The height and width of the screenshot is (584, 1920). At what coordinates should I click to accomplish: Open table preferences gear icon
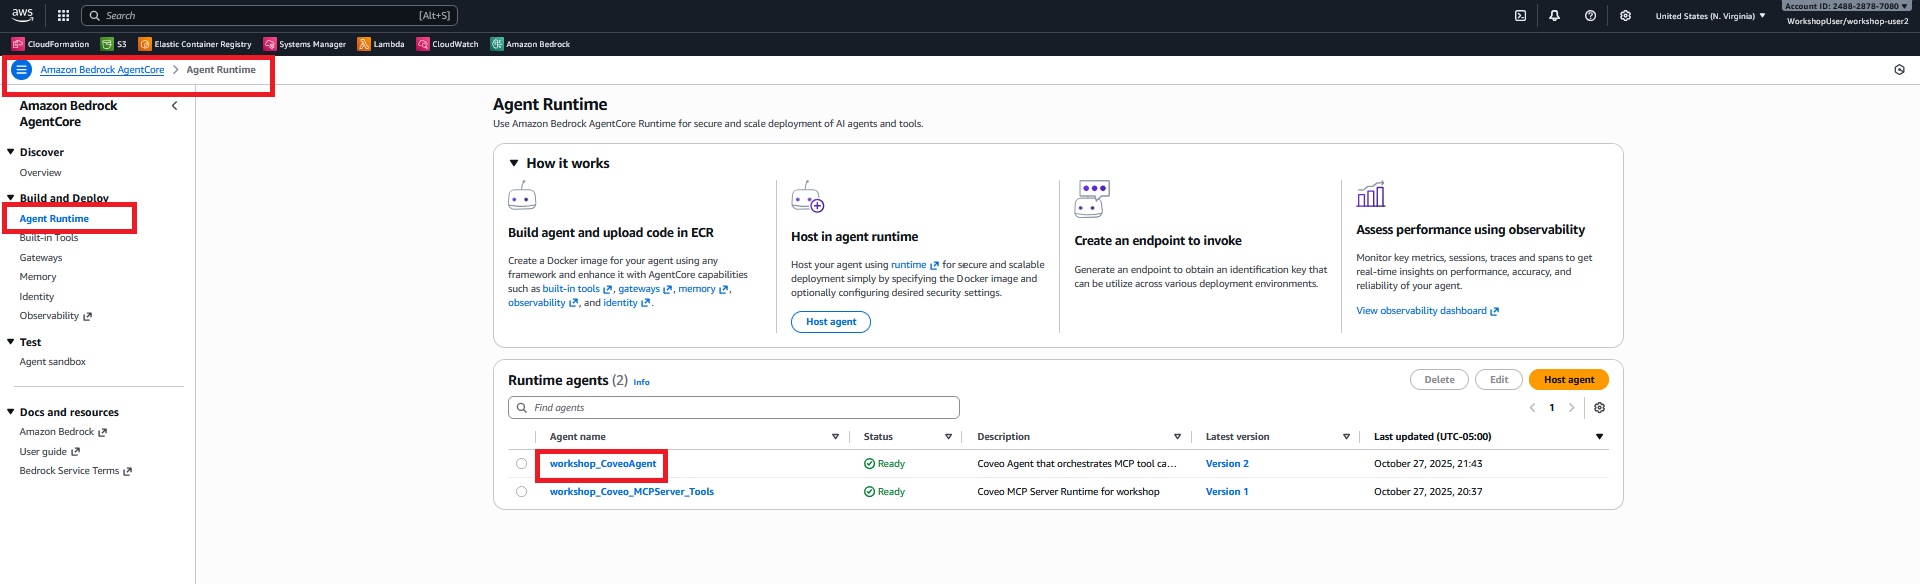1599,408
